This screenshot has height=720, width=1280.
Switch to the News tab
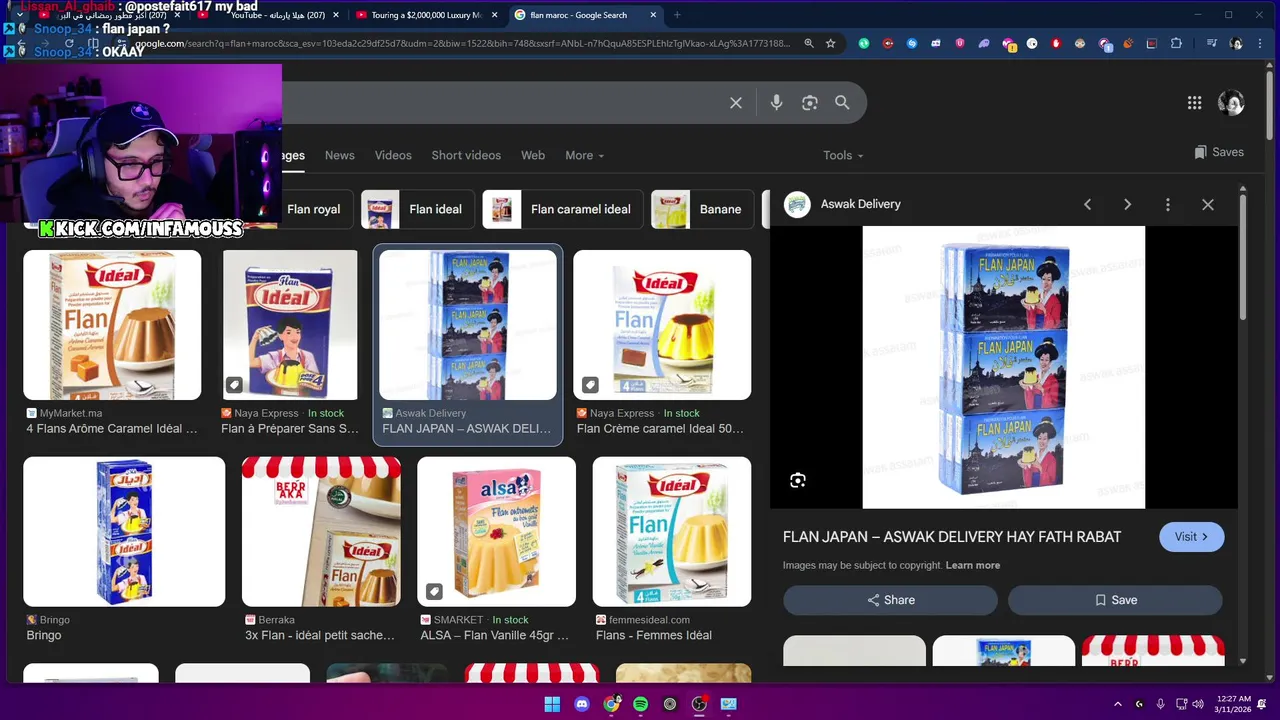coord(339,155)
